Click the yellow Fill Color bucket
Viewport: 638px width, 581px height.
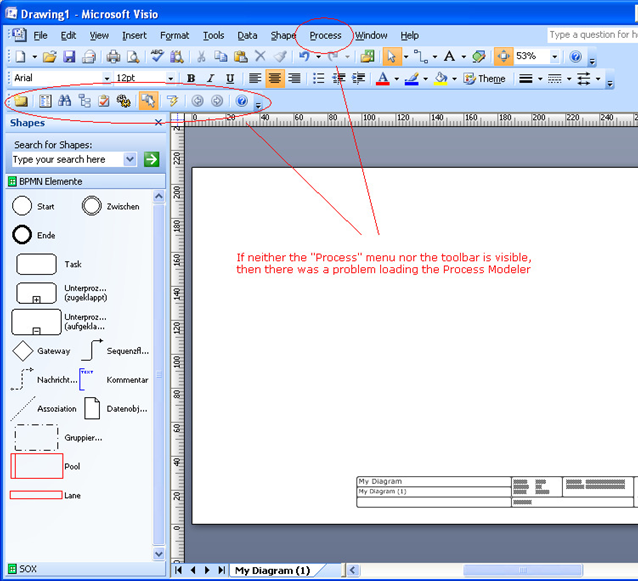(x=441, y=78)
